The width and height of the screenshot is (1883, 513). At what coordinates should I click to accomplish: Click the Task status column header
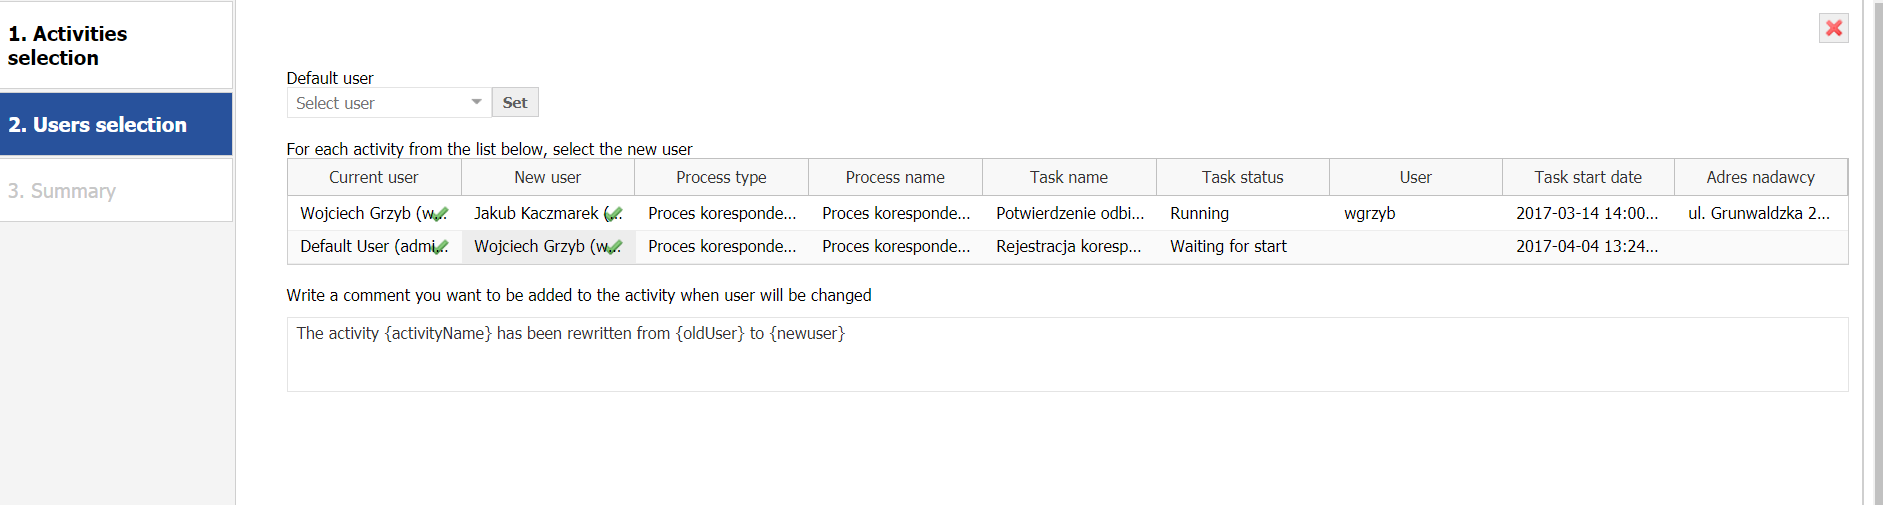tap(1242, 177)
